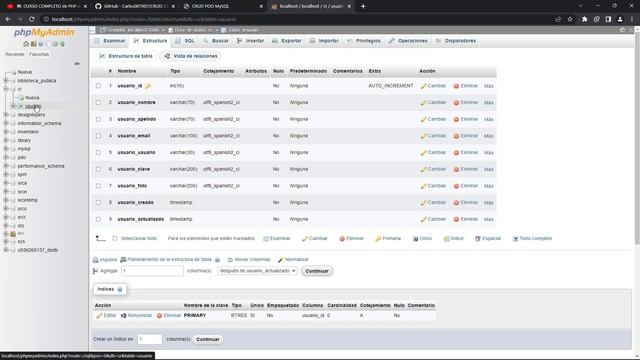This screenshot has height=360, width=640.
Task: Expand information_schema database tree node
Action: click(x=6, y=123)
